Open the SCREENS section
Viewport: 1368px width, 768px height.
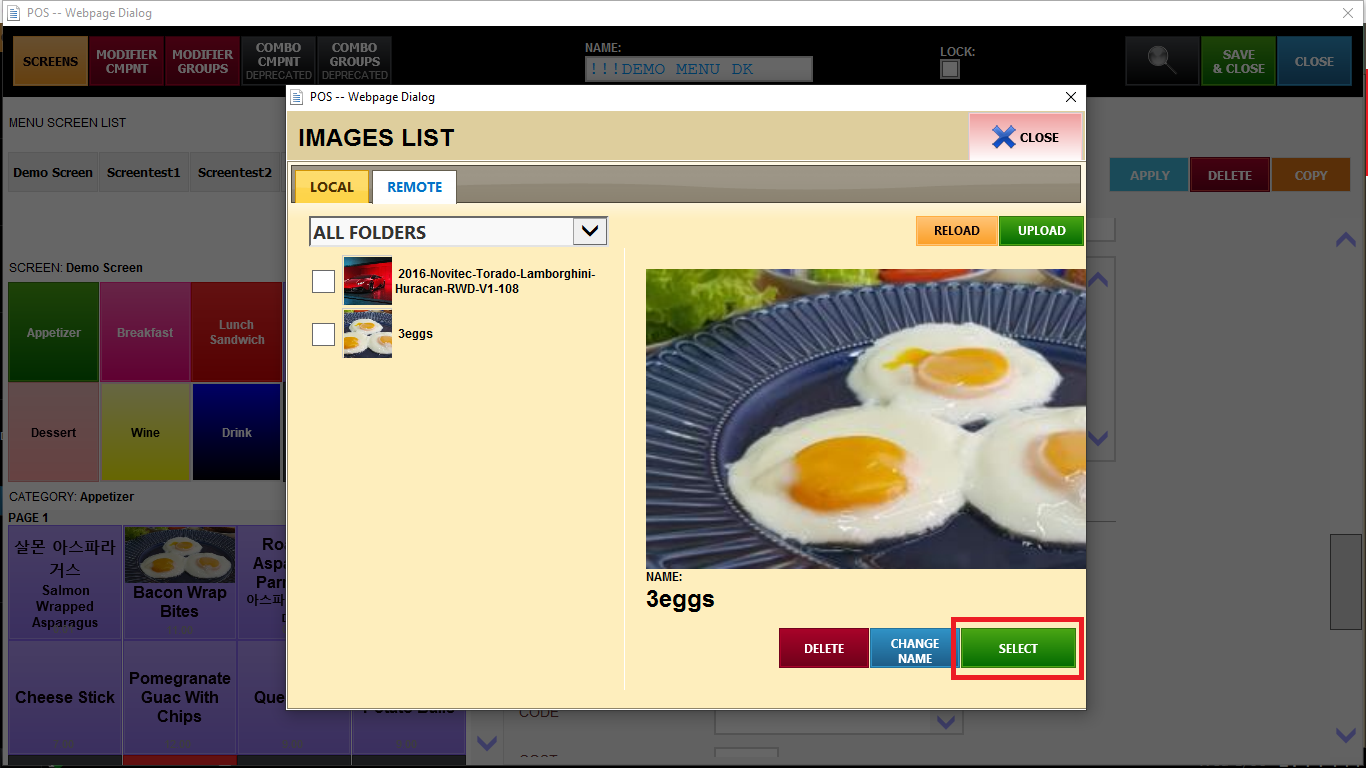(x=50, y=61)
